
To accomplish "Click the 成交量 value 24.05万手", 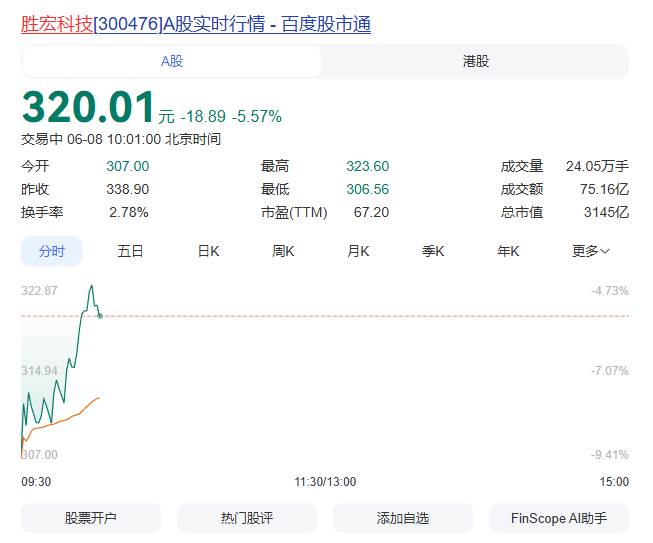I will click(597, 166).
